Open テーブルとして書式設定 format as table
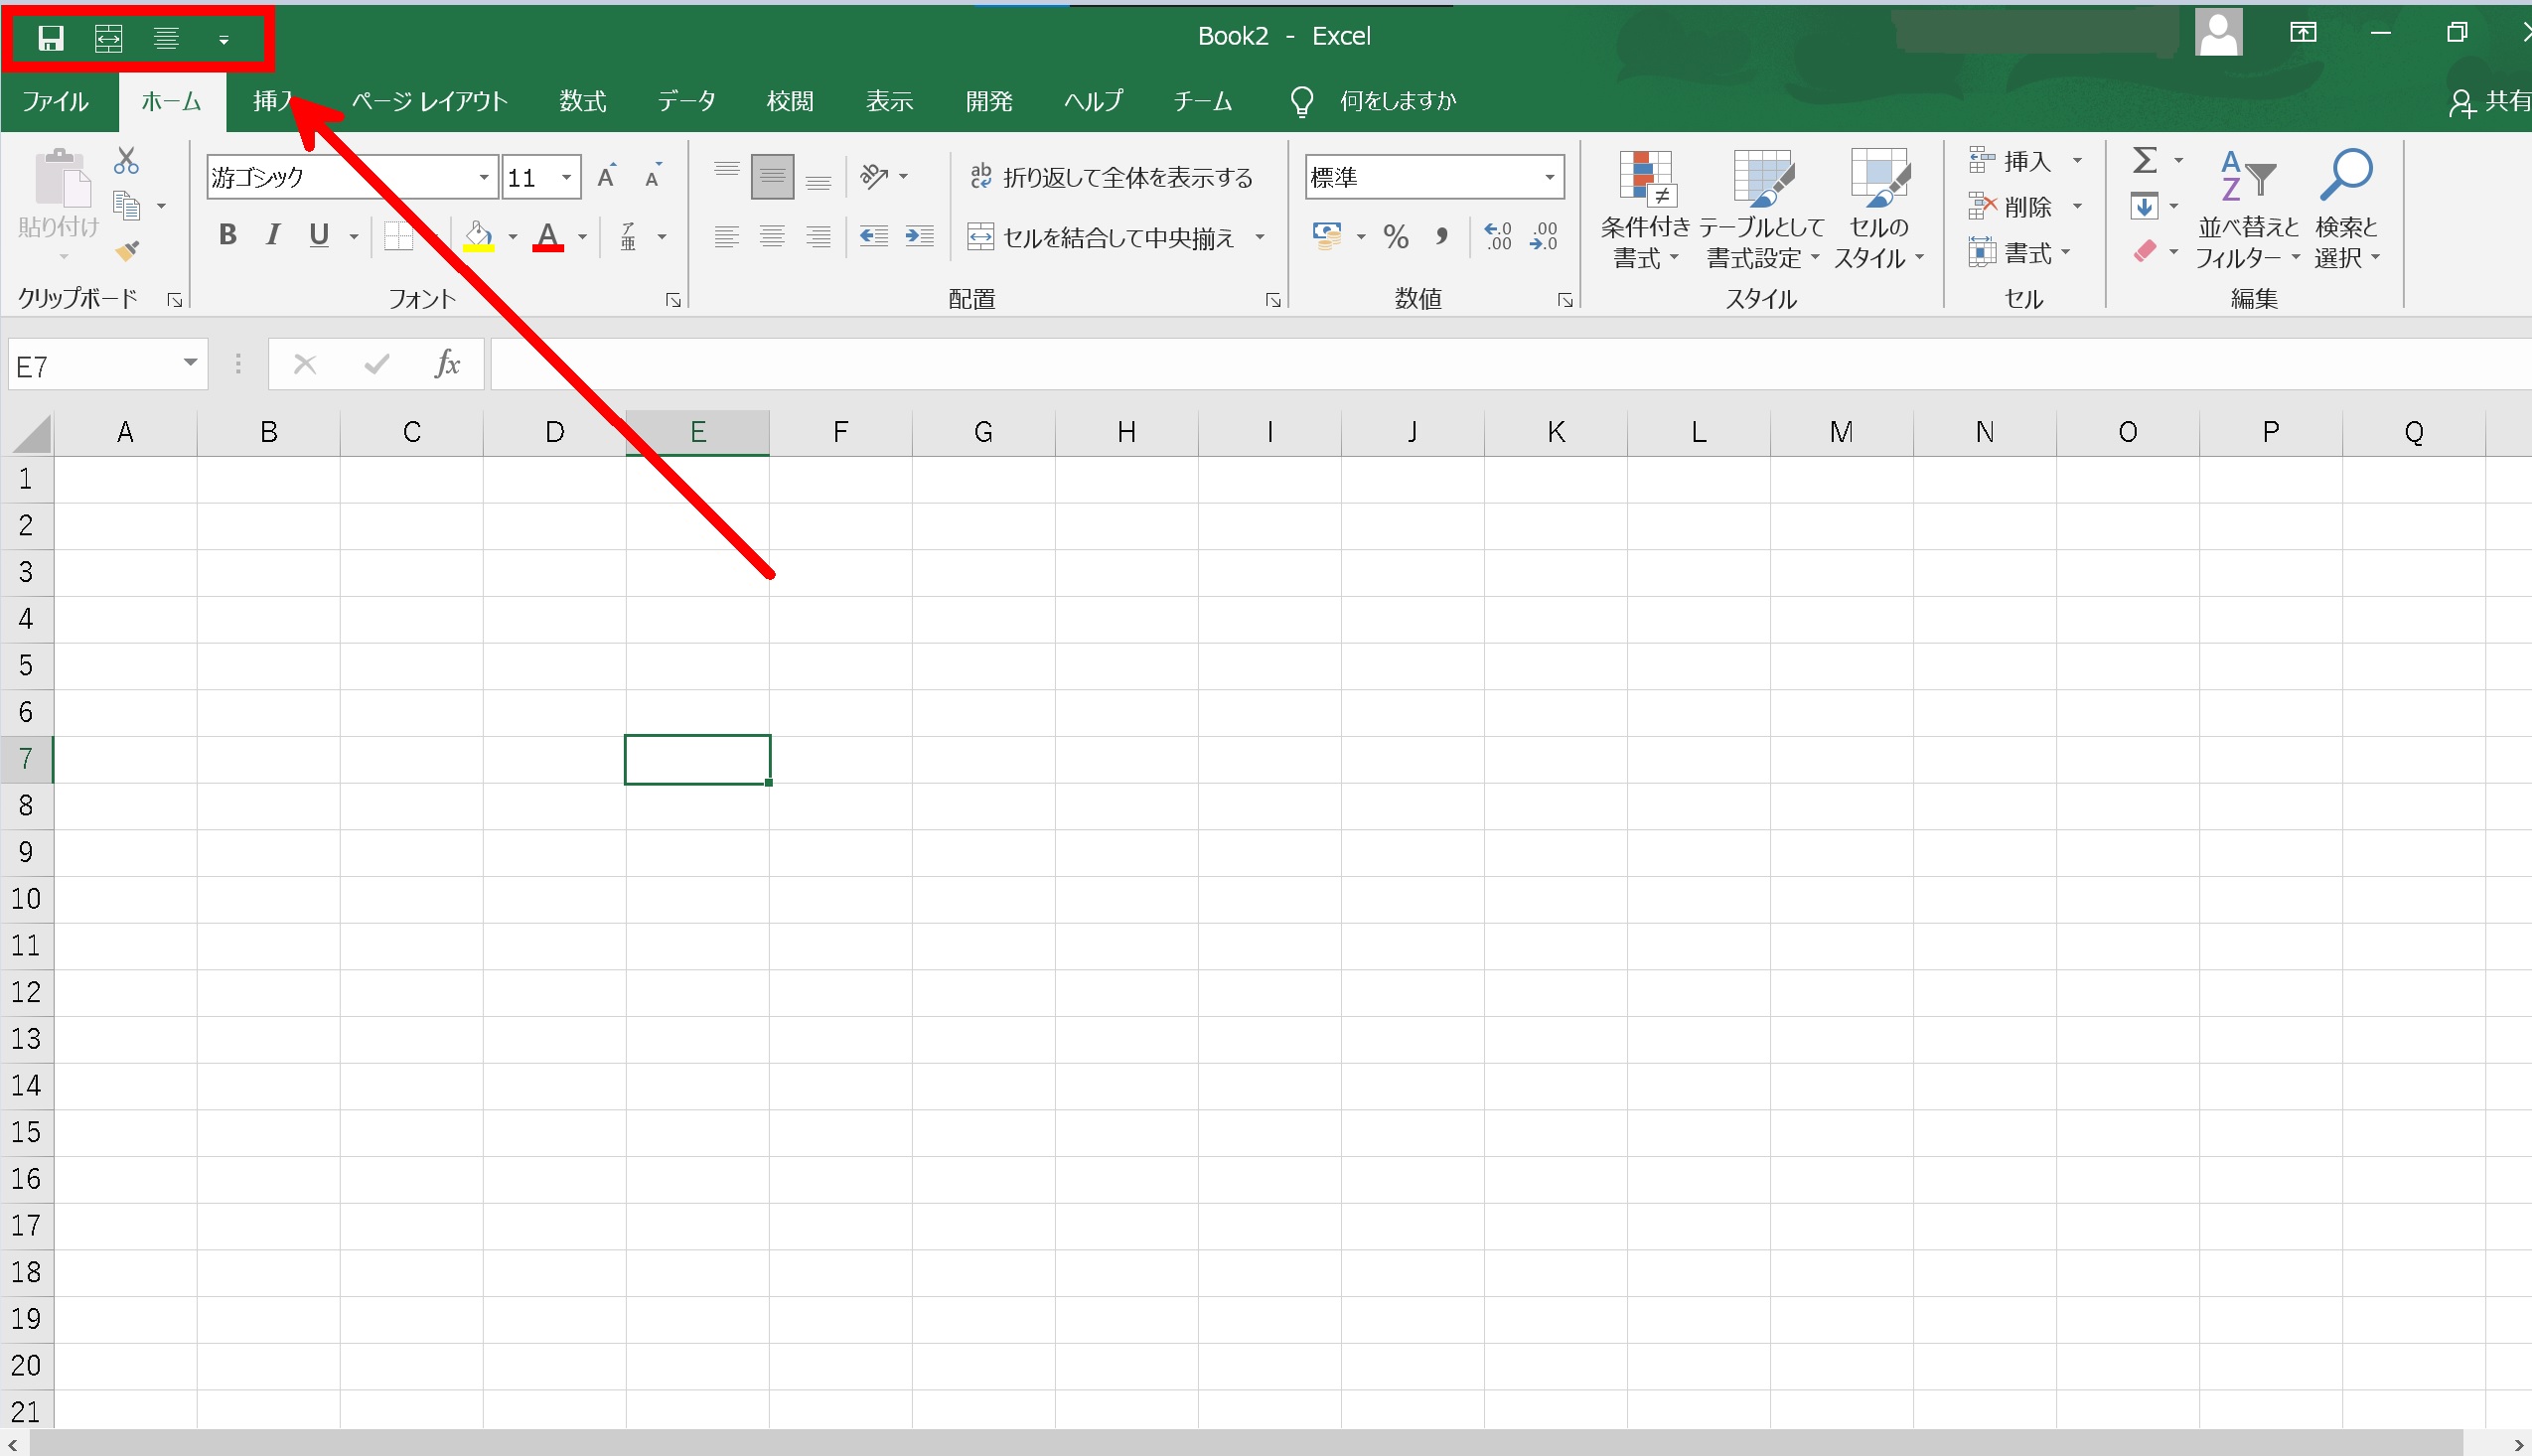The width and height of the screenshot is (2532, 1456). click(1762, 209)
